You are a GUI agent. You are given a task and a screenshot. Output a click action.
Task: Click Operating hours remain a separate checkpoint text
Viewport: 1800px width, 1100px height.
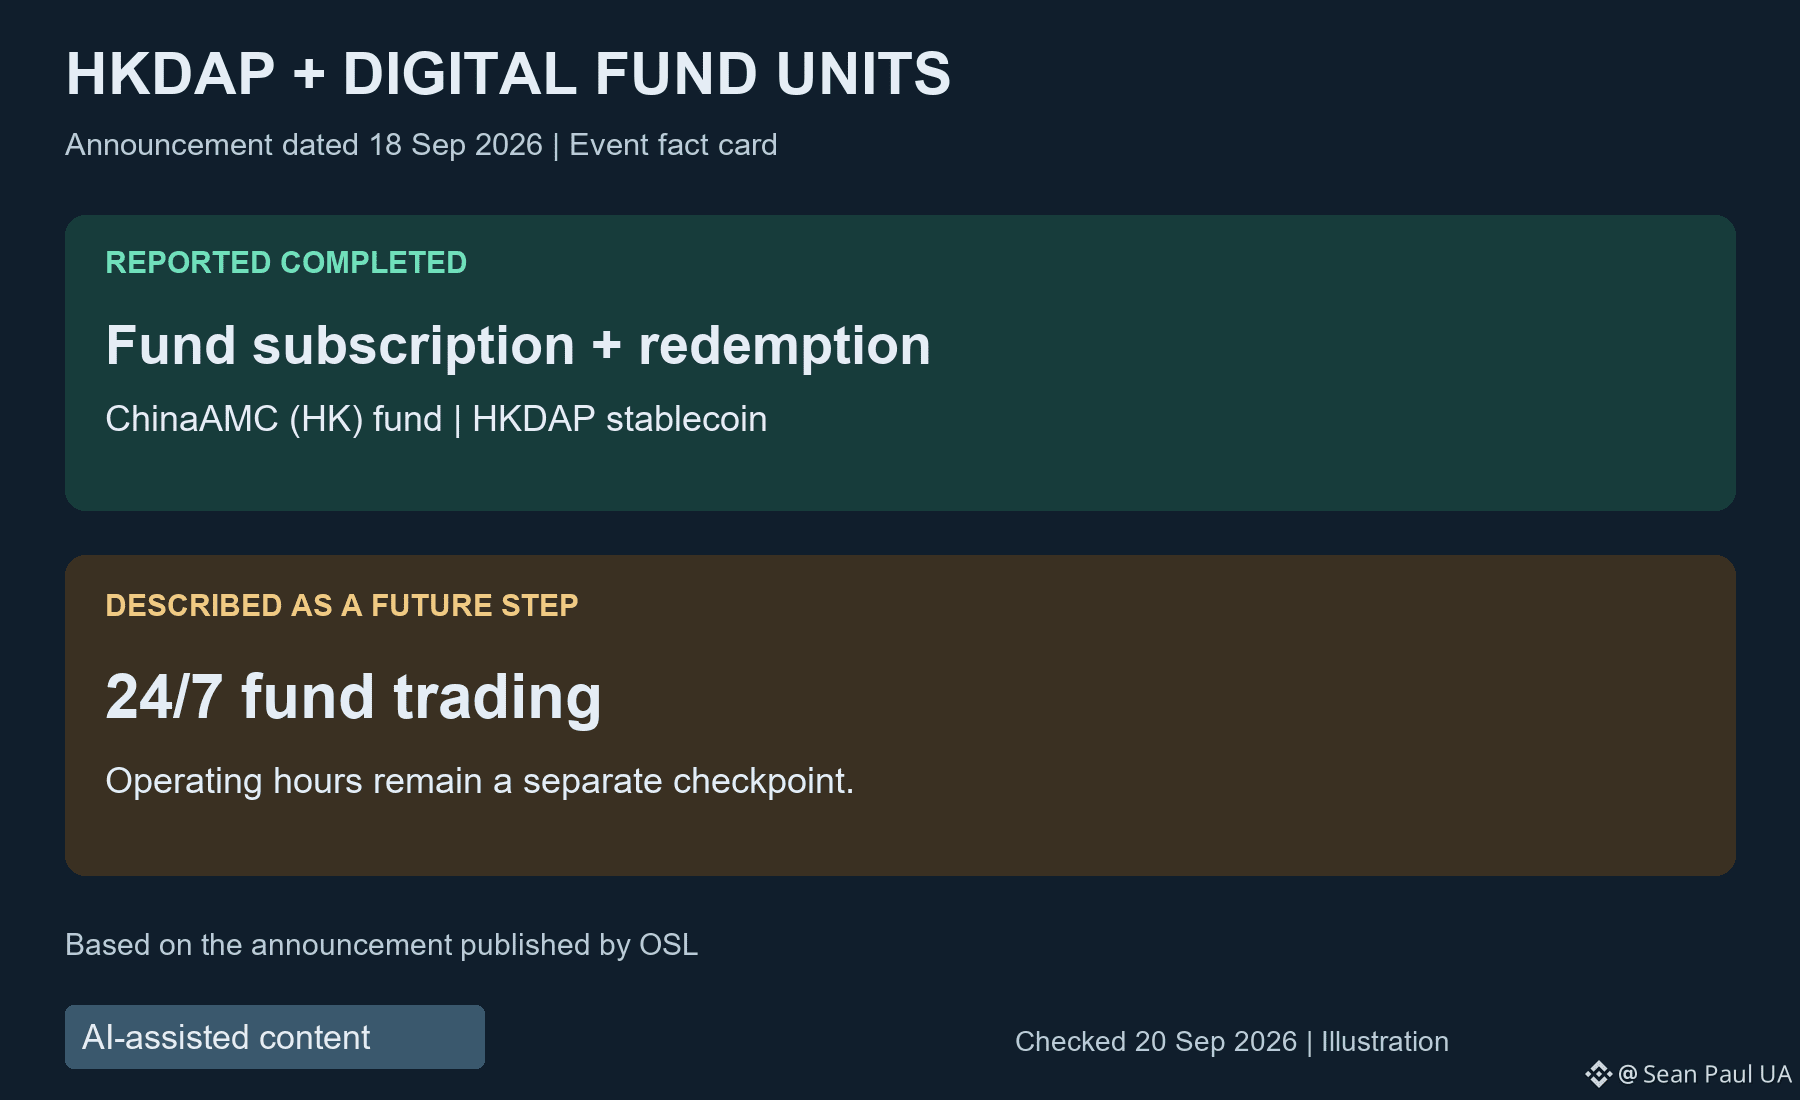point(480,781)
